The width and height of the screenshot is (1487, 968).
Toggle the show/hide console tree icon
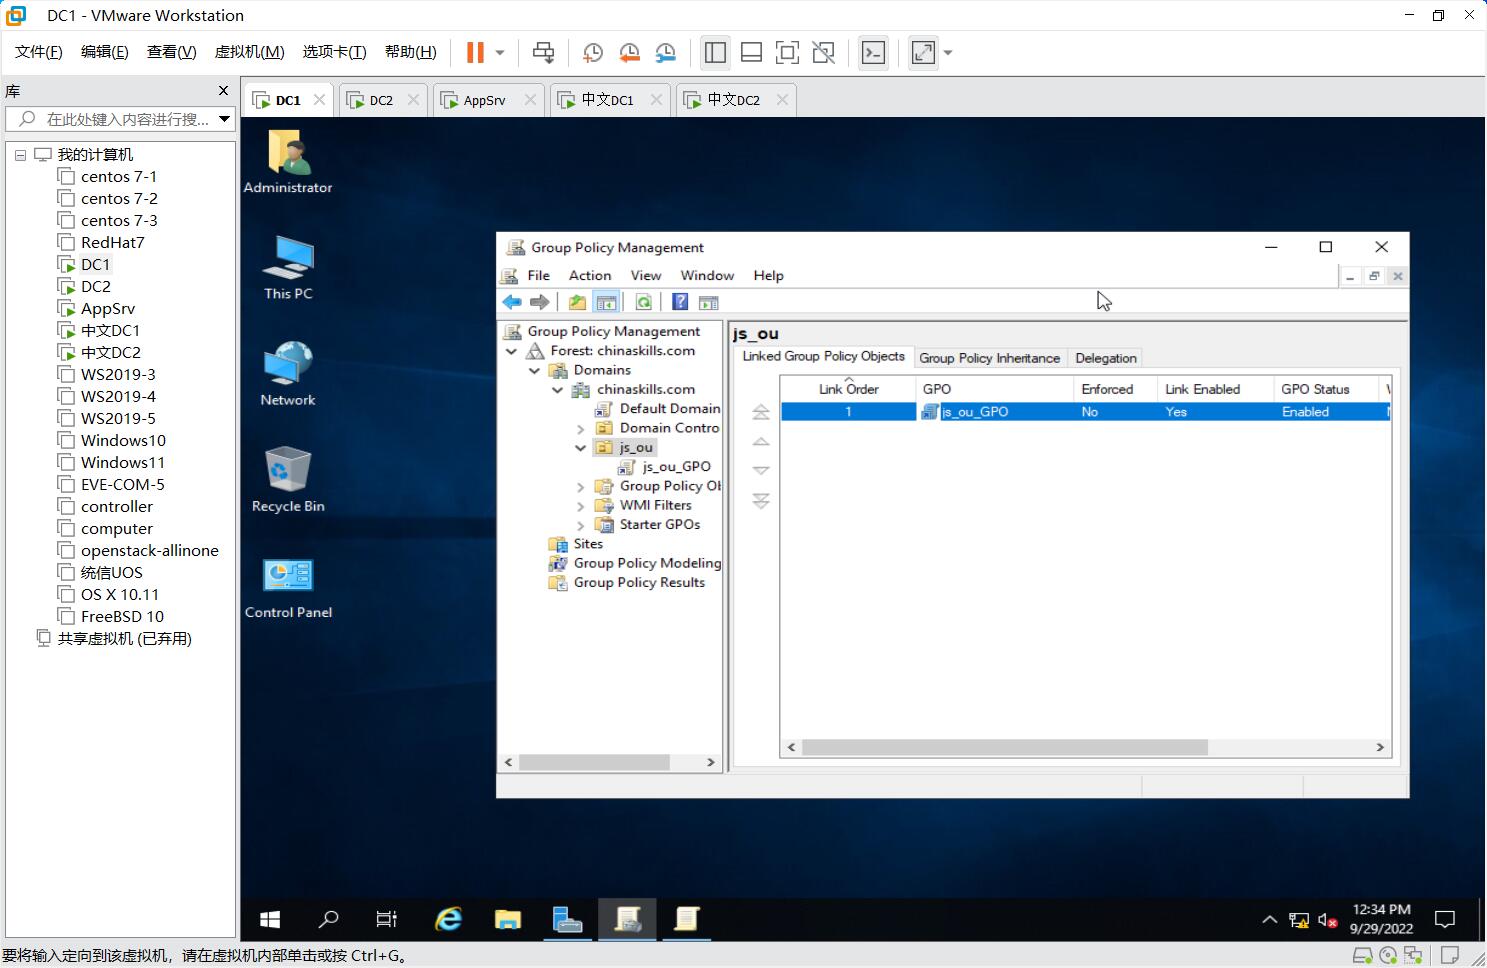[x=606, y=302]
